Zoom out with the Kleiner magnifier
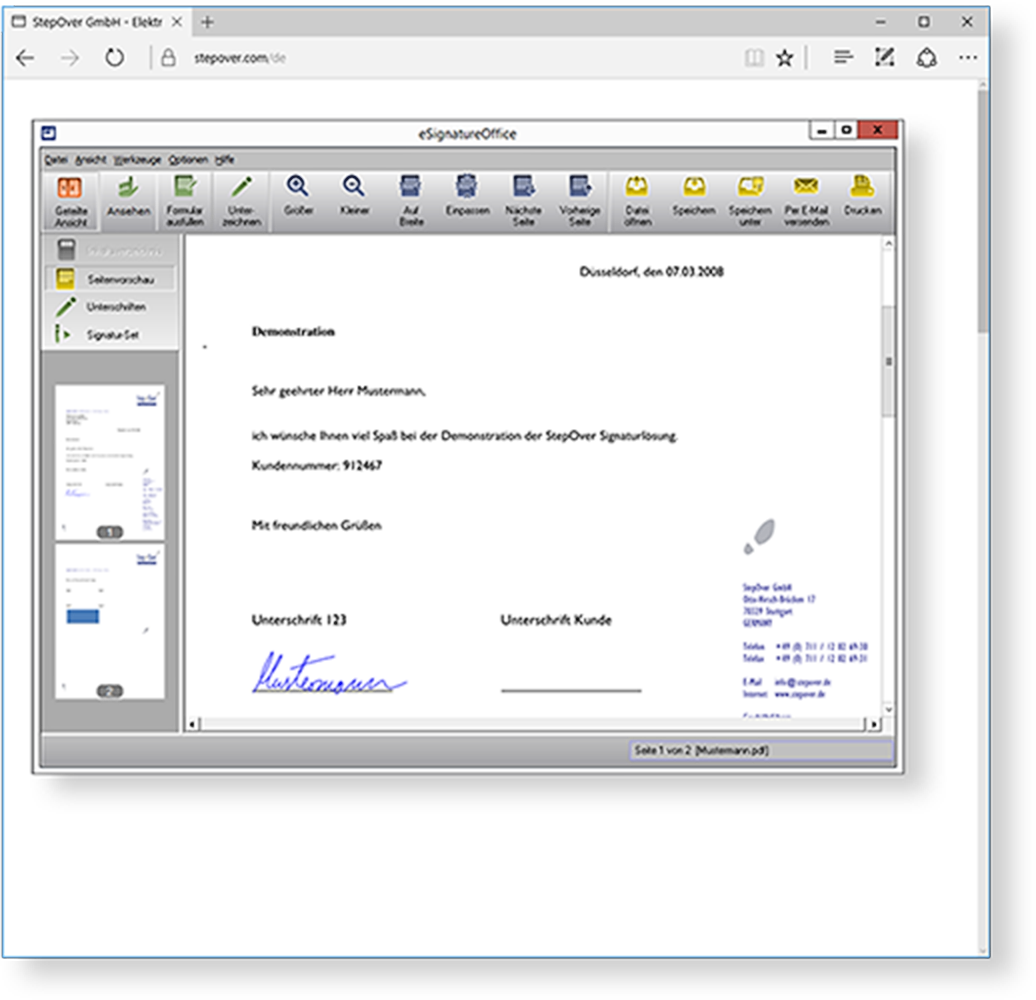Viewport: 1036px width, 1000px height. (354, 197)
